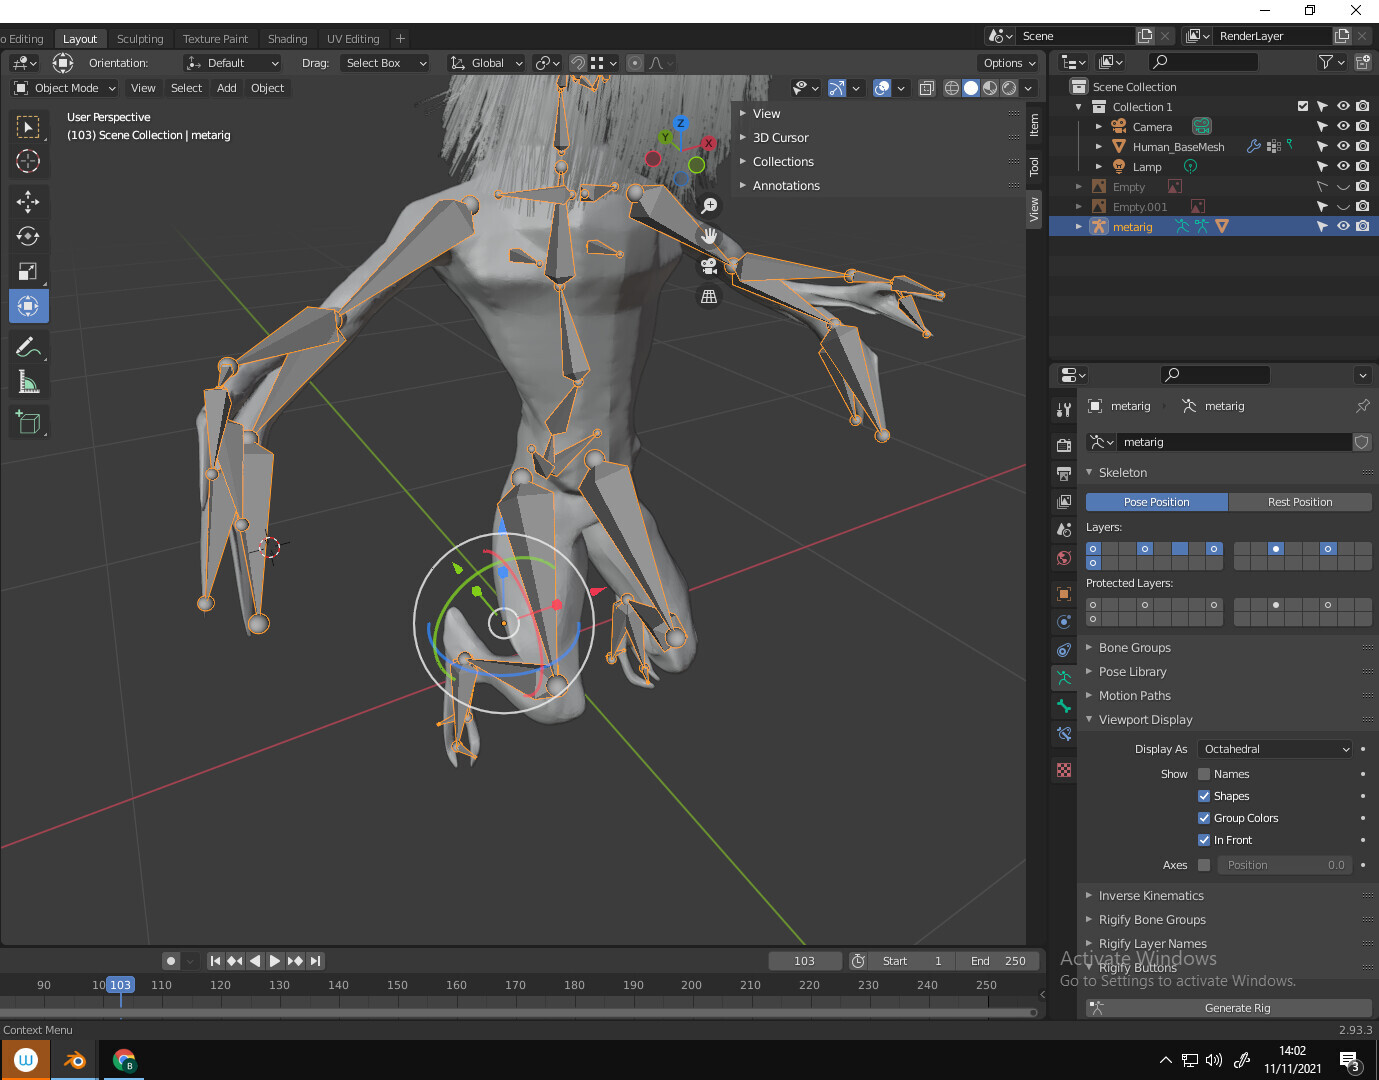Select the Rotate tool in the toolbar

pyautogui.click(x=28, y=236)
